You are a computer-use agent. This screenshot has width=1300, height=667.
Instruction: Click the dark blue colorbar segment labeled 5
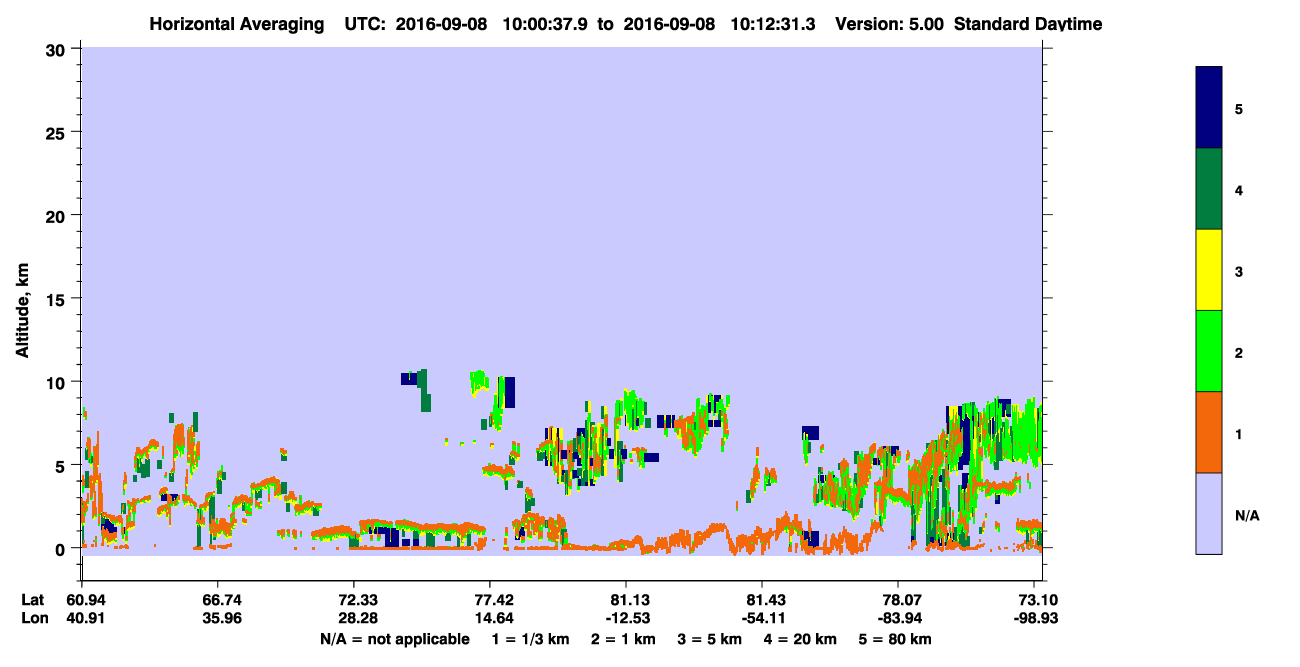tap(1208, 108)
